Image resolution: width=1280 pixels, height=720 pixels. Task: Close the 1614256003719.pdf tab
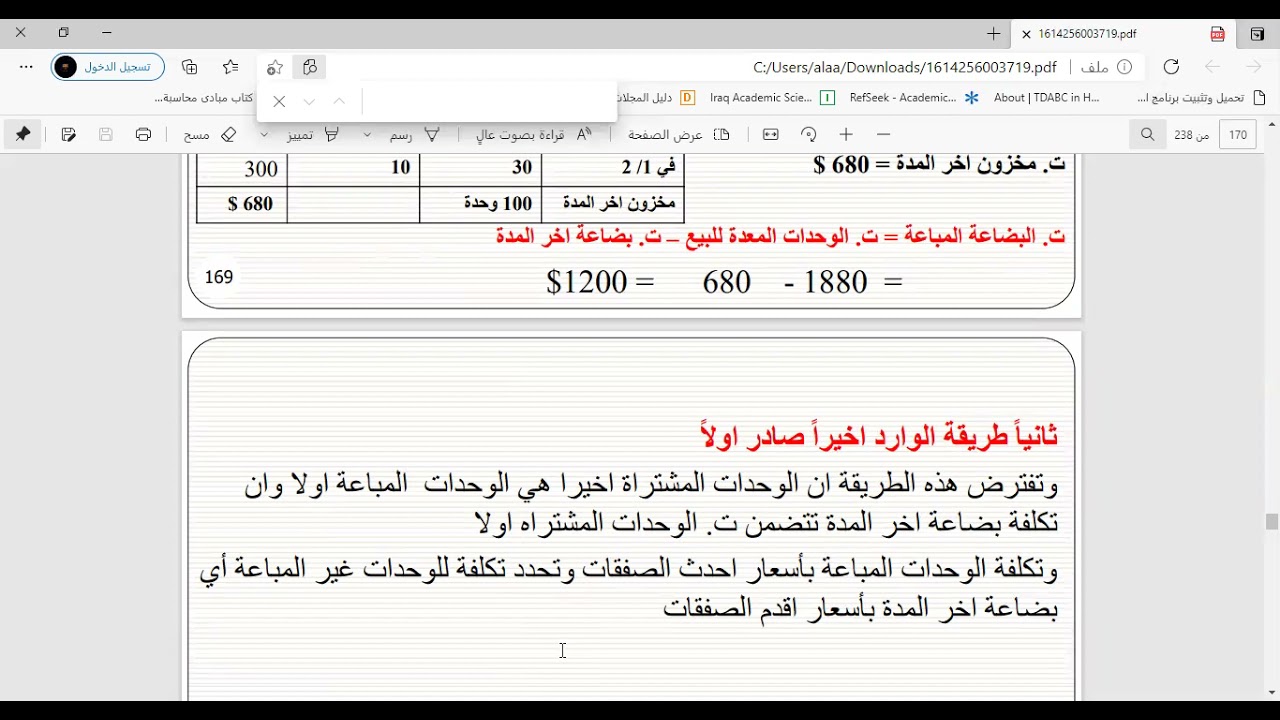[x=1026, y=34]
